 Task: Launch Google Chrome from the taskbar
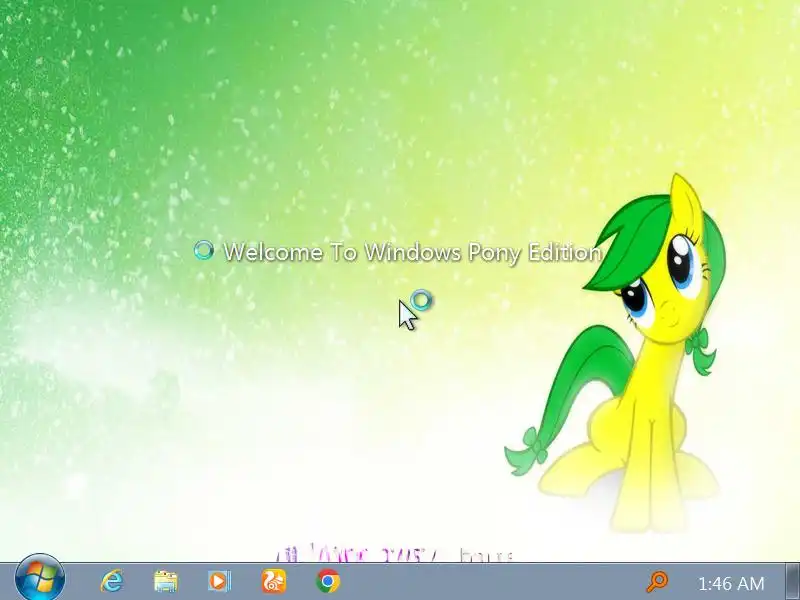(328, 581)
